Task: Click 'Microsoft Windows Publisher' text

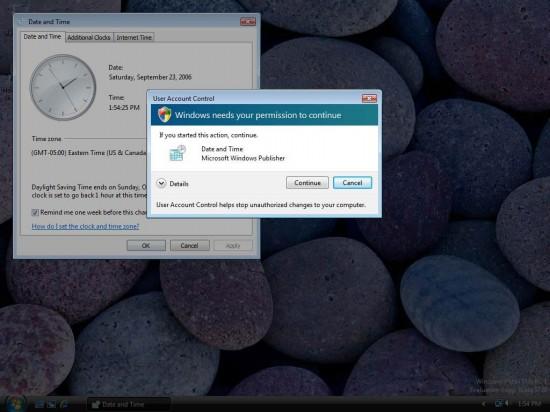Action: pyautogui.click(x=243, y=158)
